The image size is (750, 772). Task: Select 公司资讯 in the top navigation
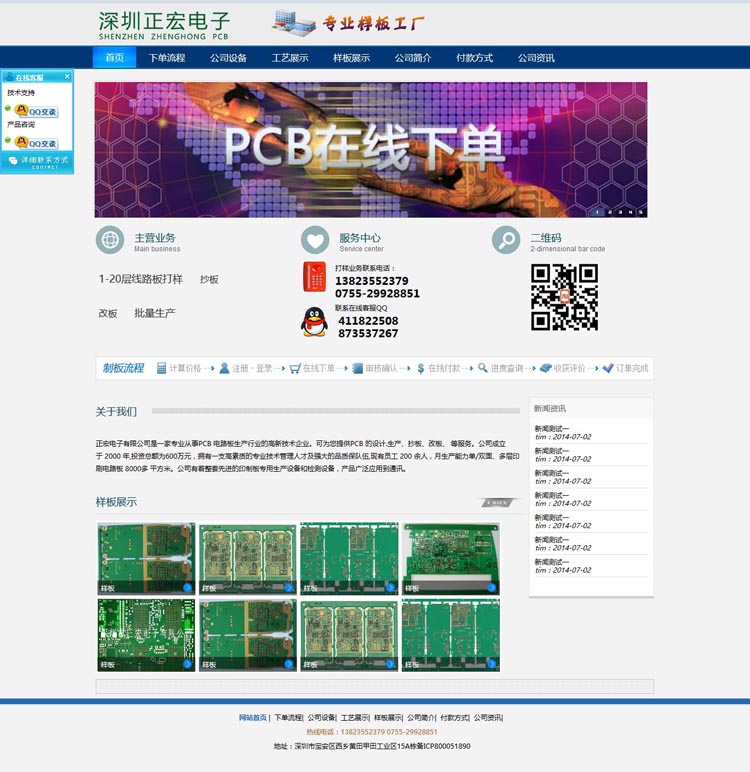[536, 58]
